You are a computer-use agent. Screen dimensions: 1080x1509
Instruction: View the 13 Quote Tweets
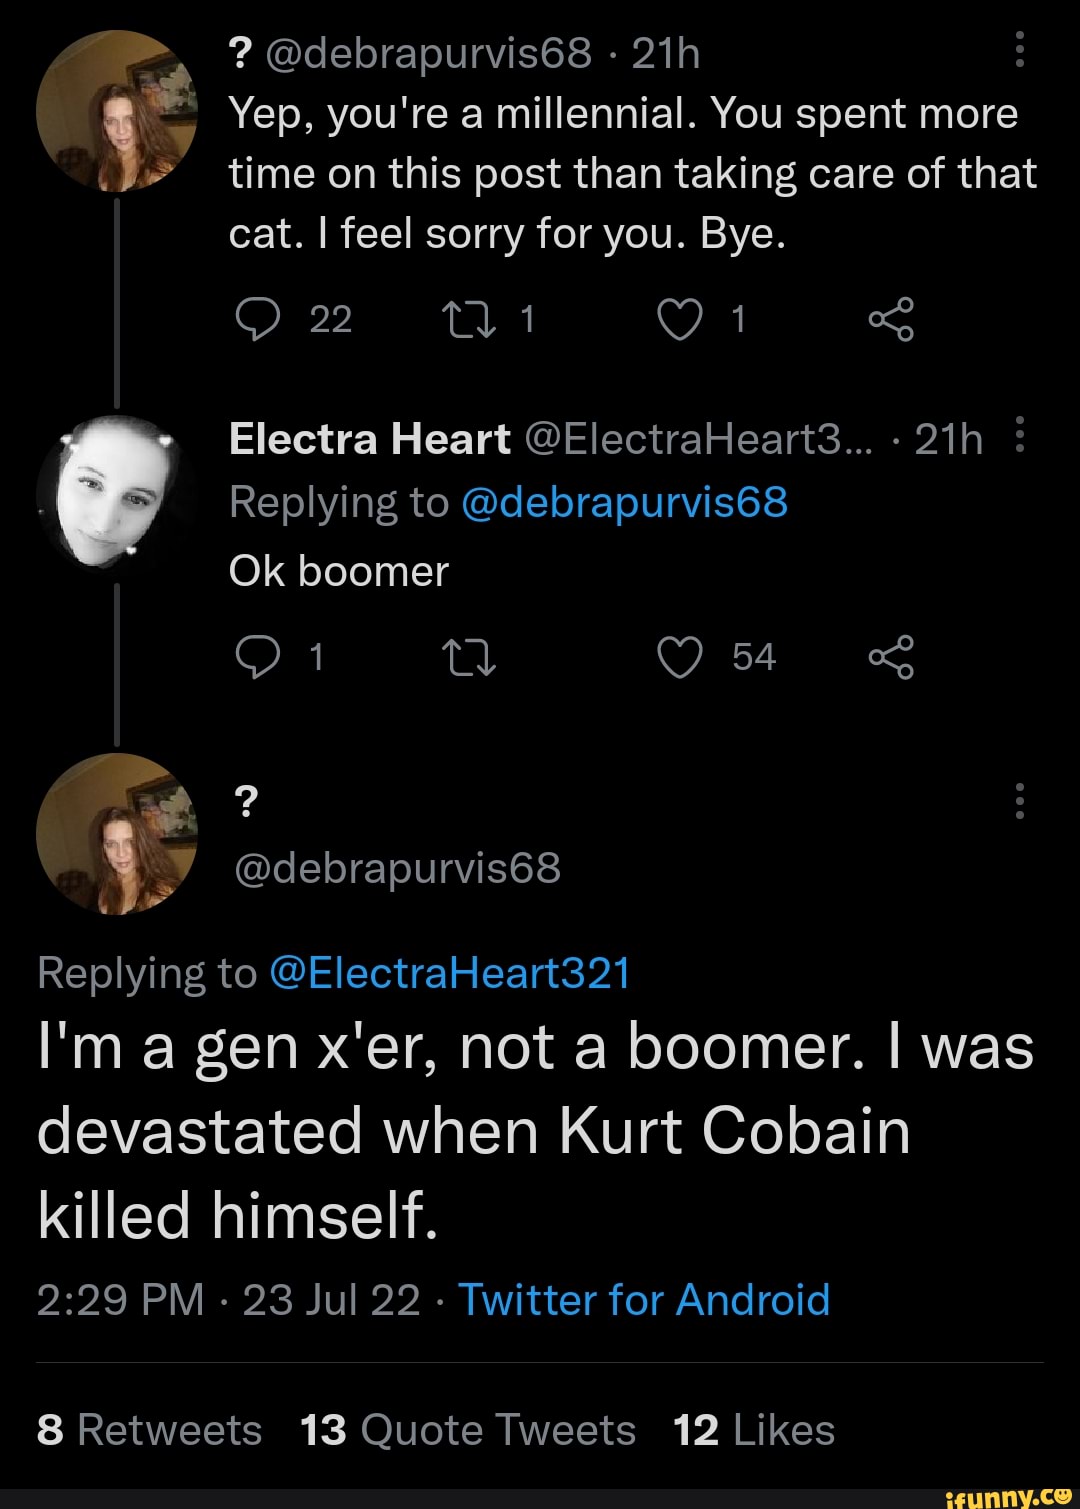coord(466,1430)
